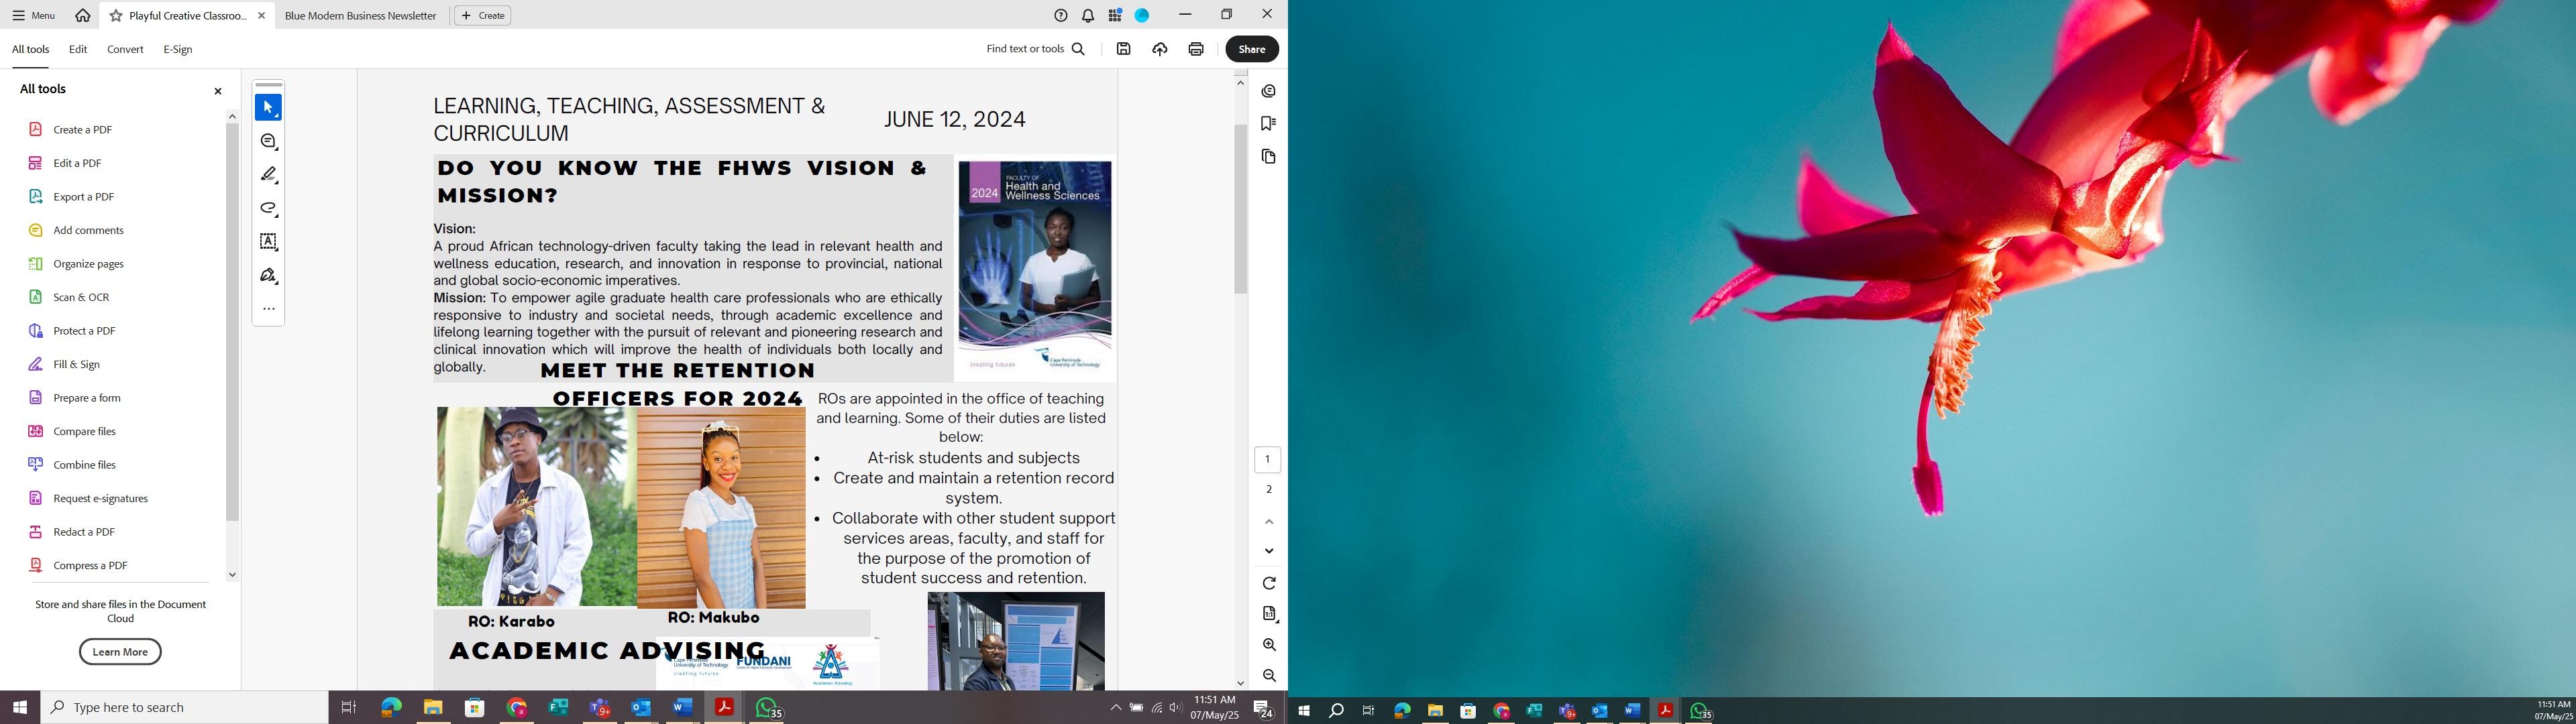Open the bookmarks panel icon
Viewport: 2576px width, 724px height.
coord(1268,123)
